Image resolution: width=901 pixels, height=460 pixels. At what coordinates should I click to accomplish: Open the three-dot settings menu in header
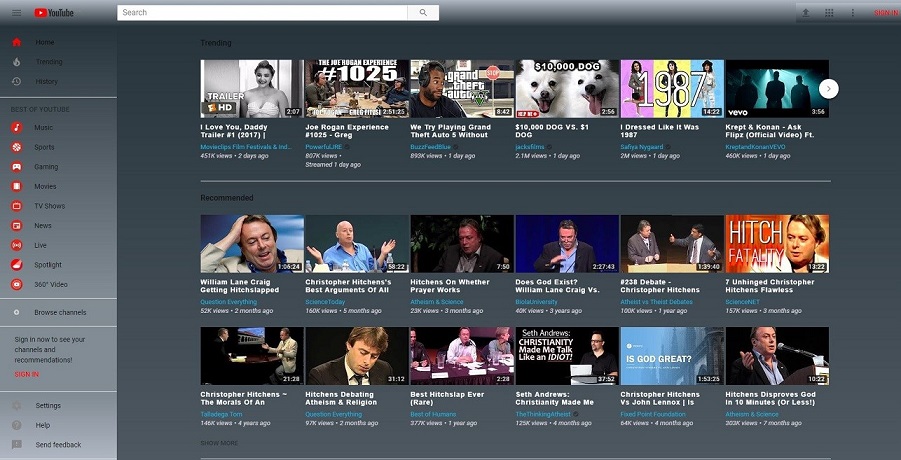853,13
